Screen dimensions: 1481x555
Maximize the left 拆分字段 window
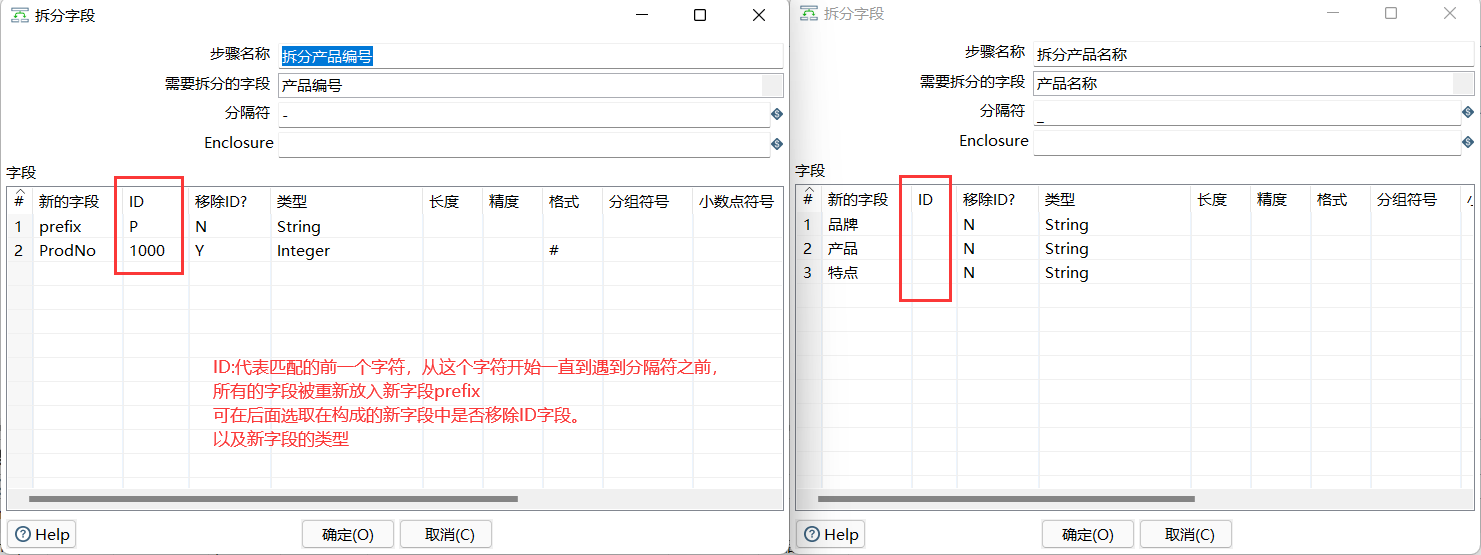pos(700,15)
